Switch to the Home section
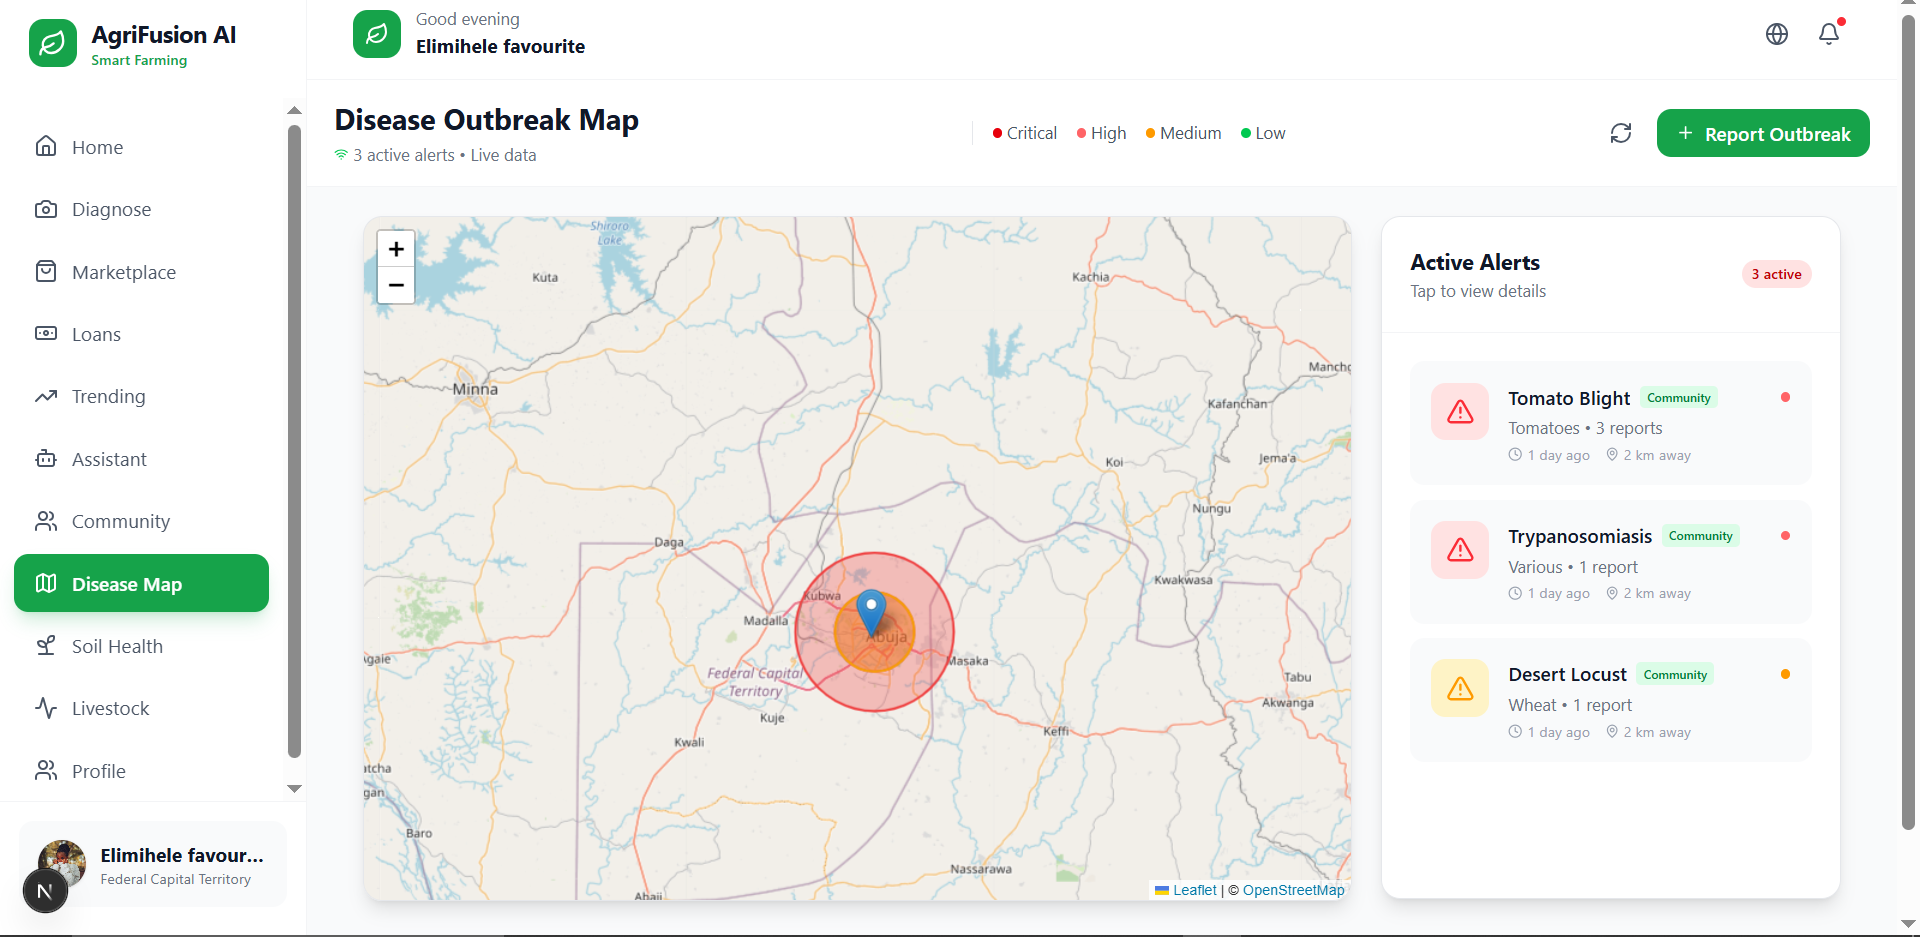This screenshot has width=1920, height=937. [97, 146]
